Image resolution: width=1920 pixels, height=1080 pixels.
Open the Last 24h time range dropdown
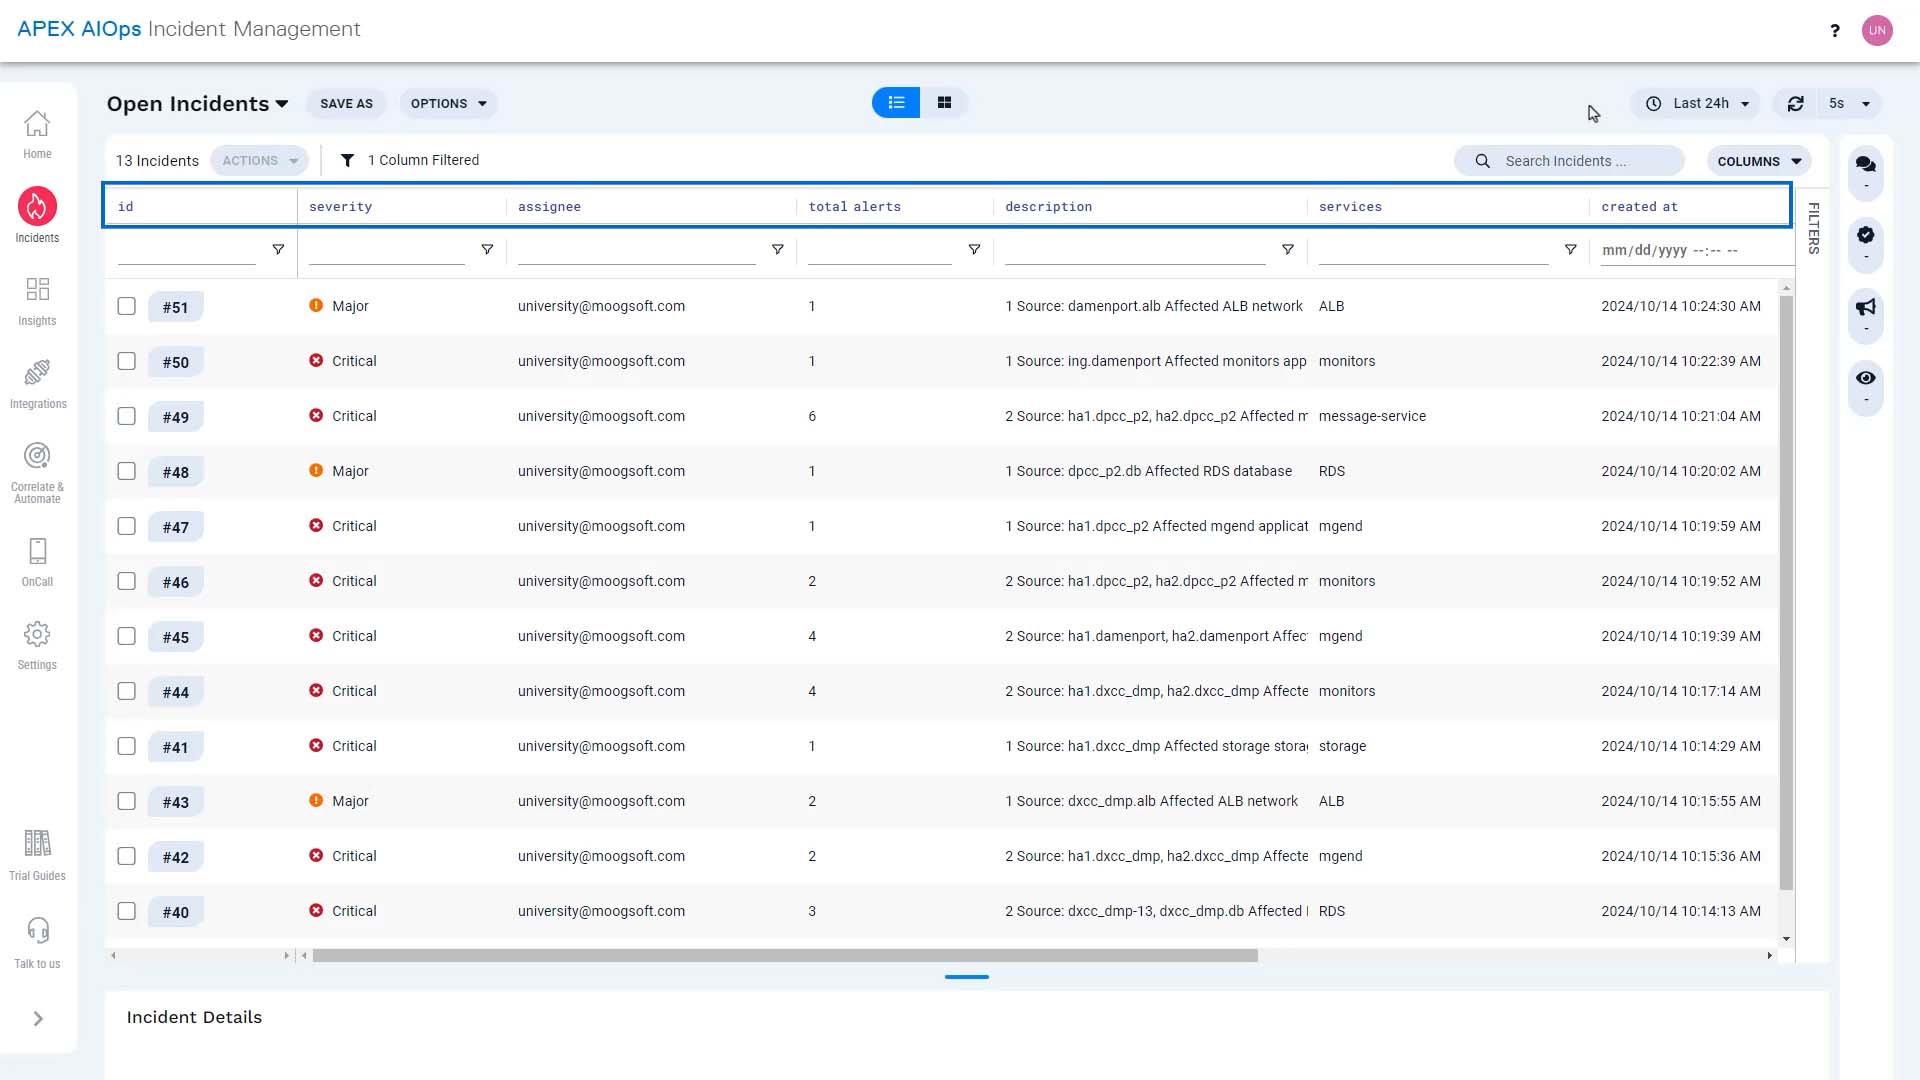[1696, 104]
